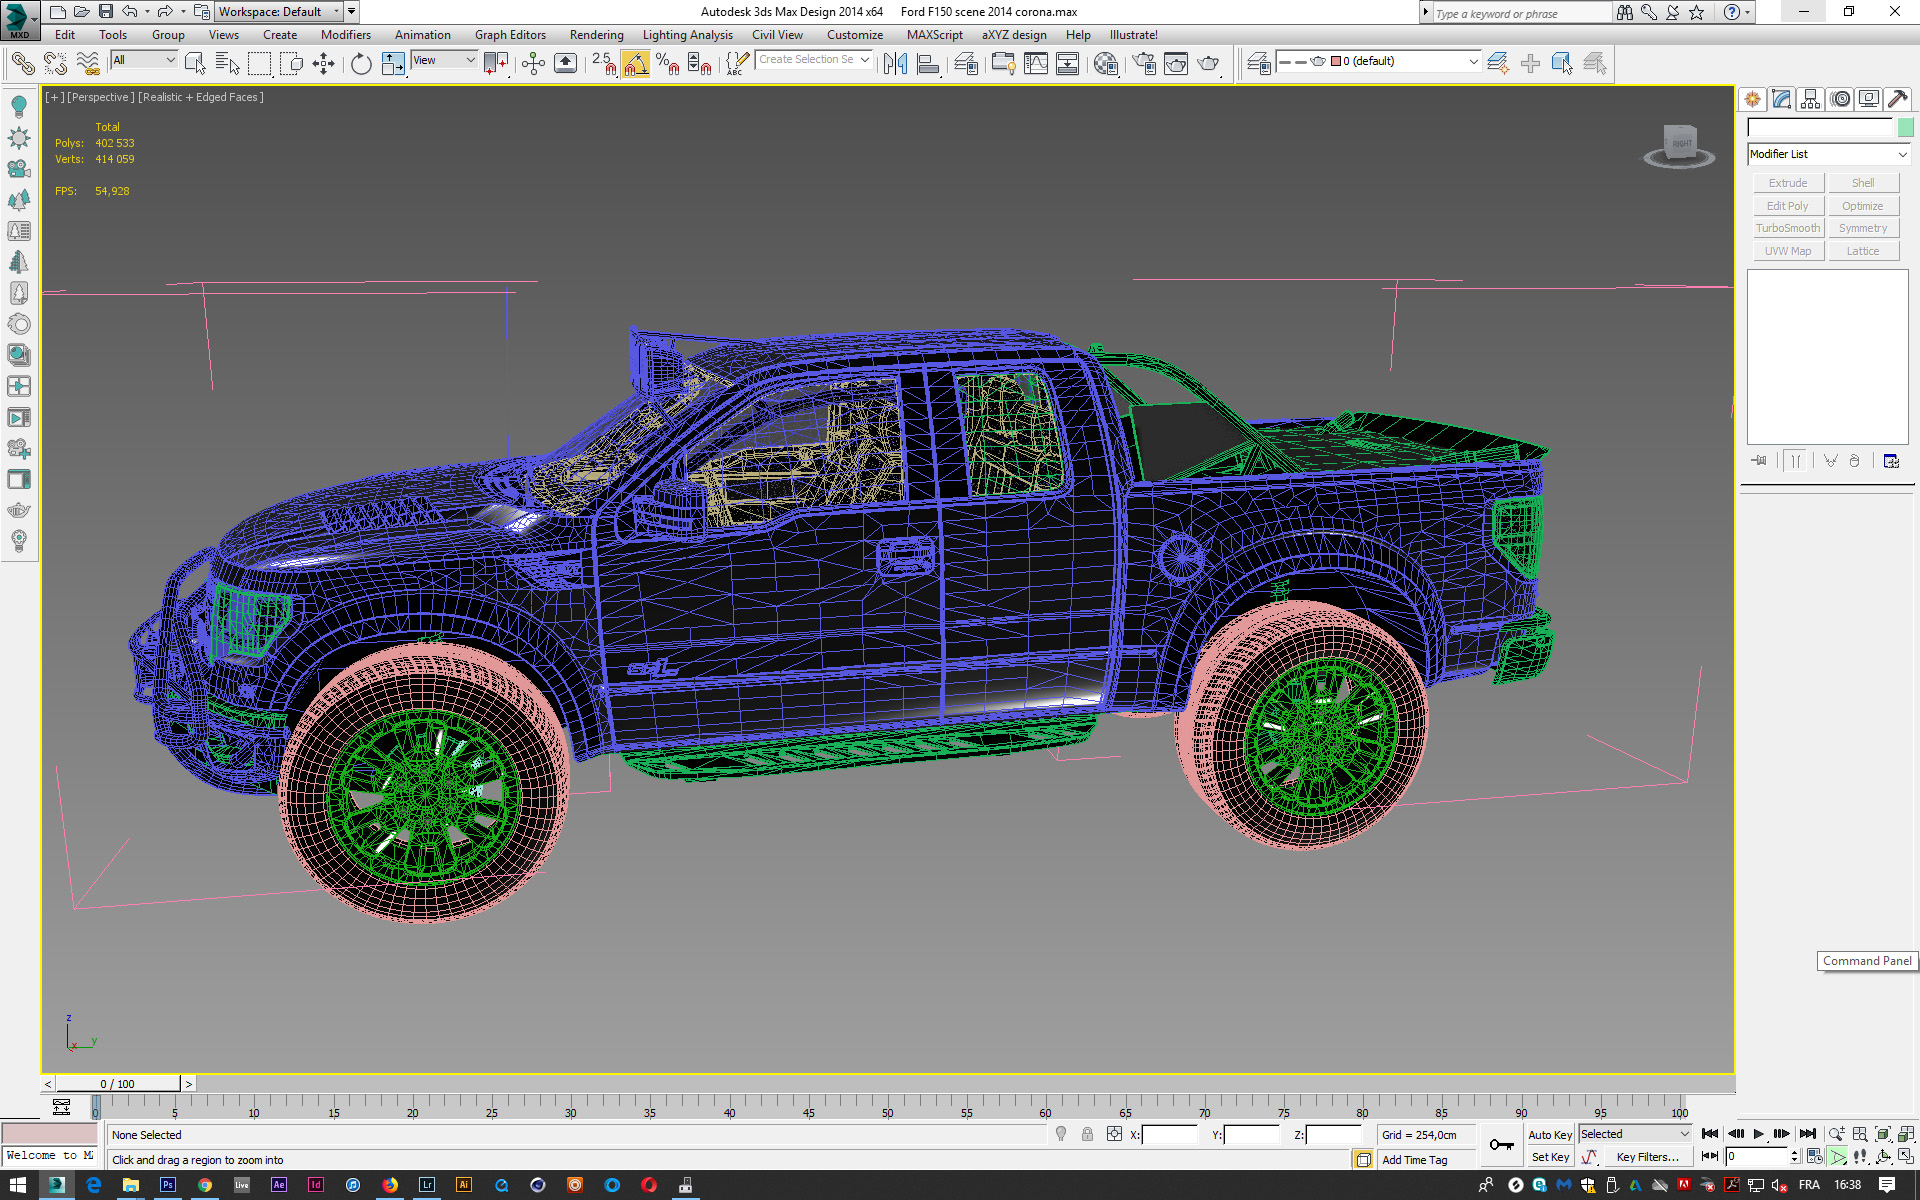Toggle Selection Lock padlock
This screenshot has width=1920, height=1200.
pyautogui.click(x=1087, y=1134)
